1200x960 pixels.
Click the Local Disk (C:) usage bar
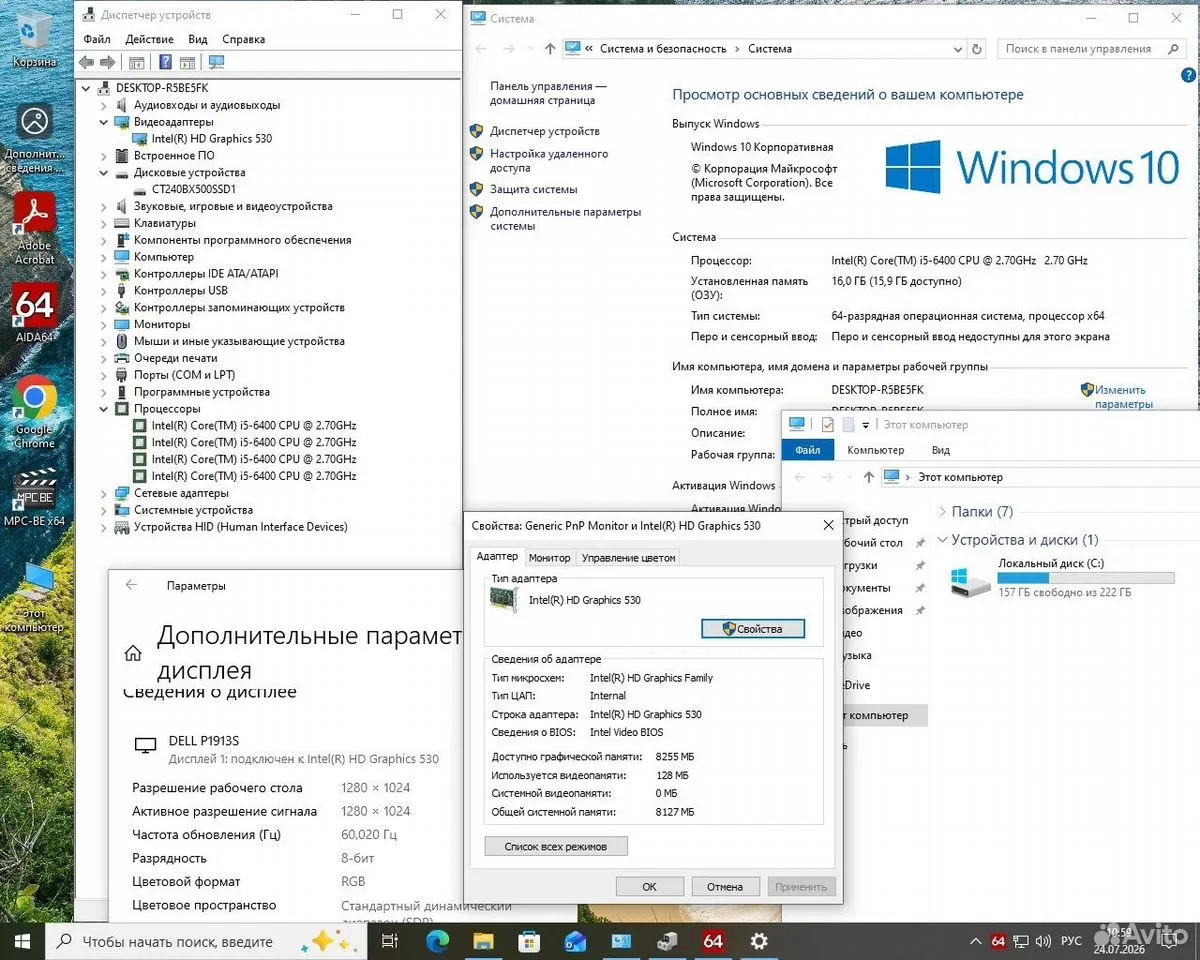[x=1086, y=578]
